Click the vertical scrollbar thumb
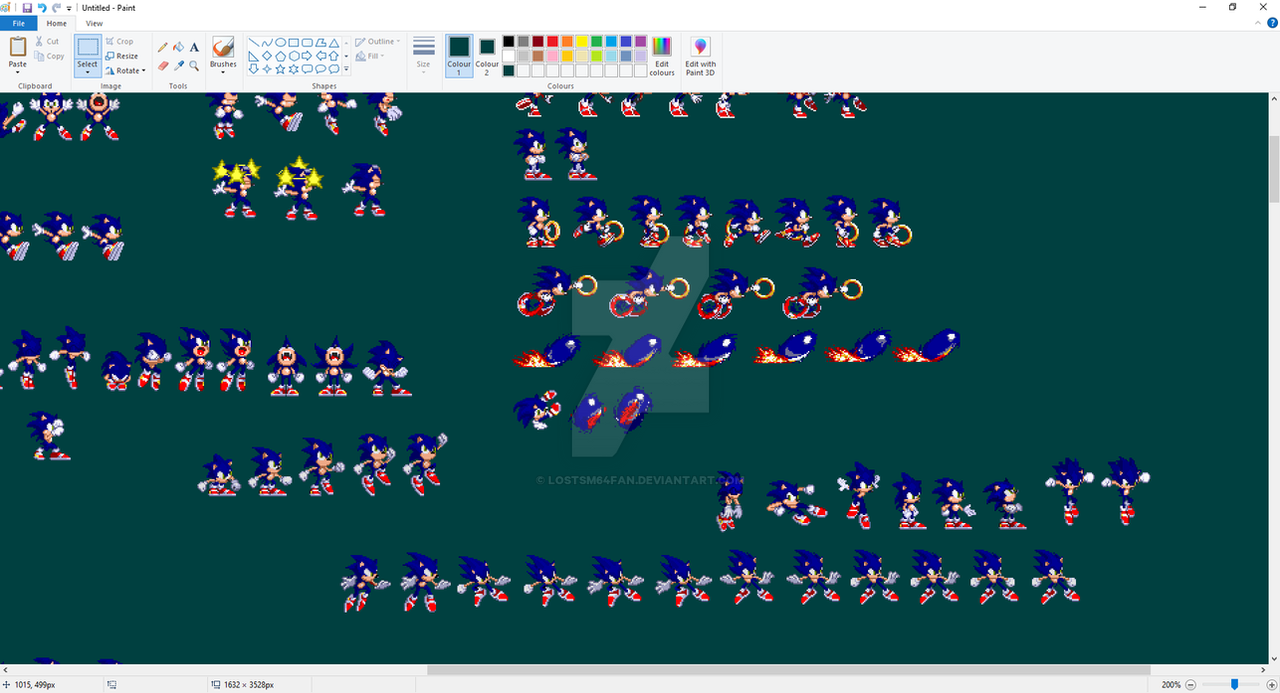Image resolution: width=1280 pixels, height=693 pixels. [x=1274, y=171]
